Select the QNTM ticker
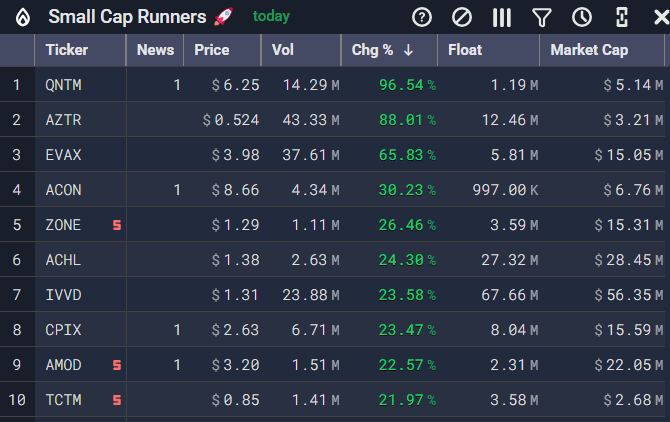670x422 pixels. (63, 85)
